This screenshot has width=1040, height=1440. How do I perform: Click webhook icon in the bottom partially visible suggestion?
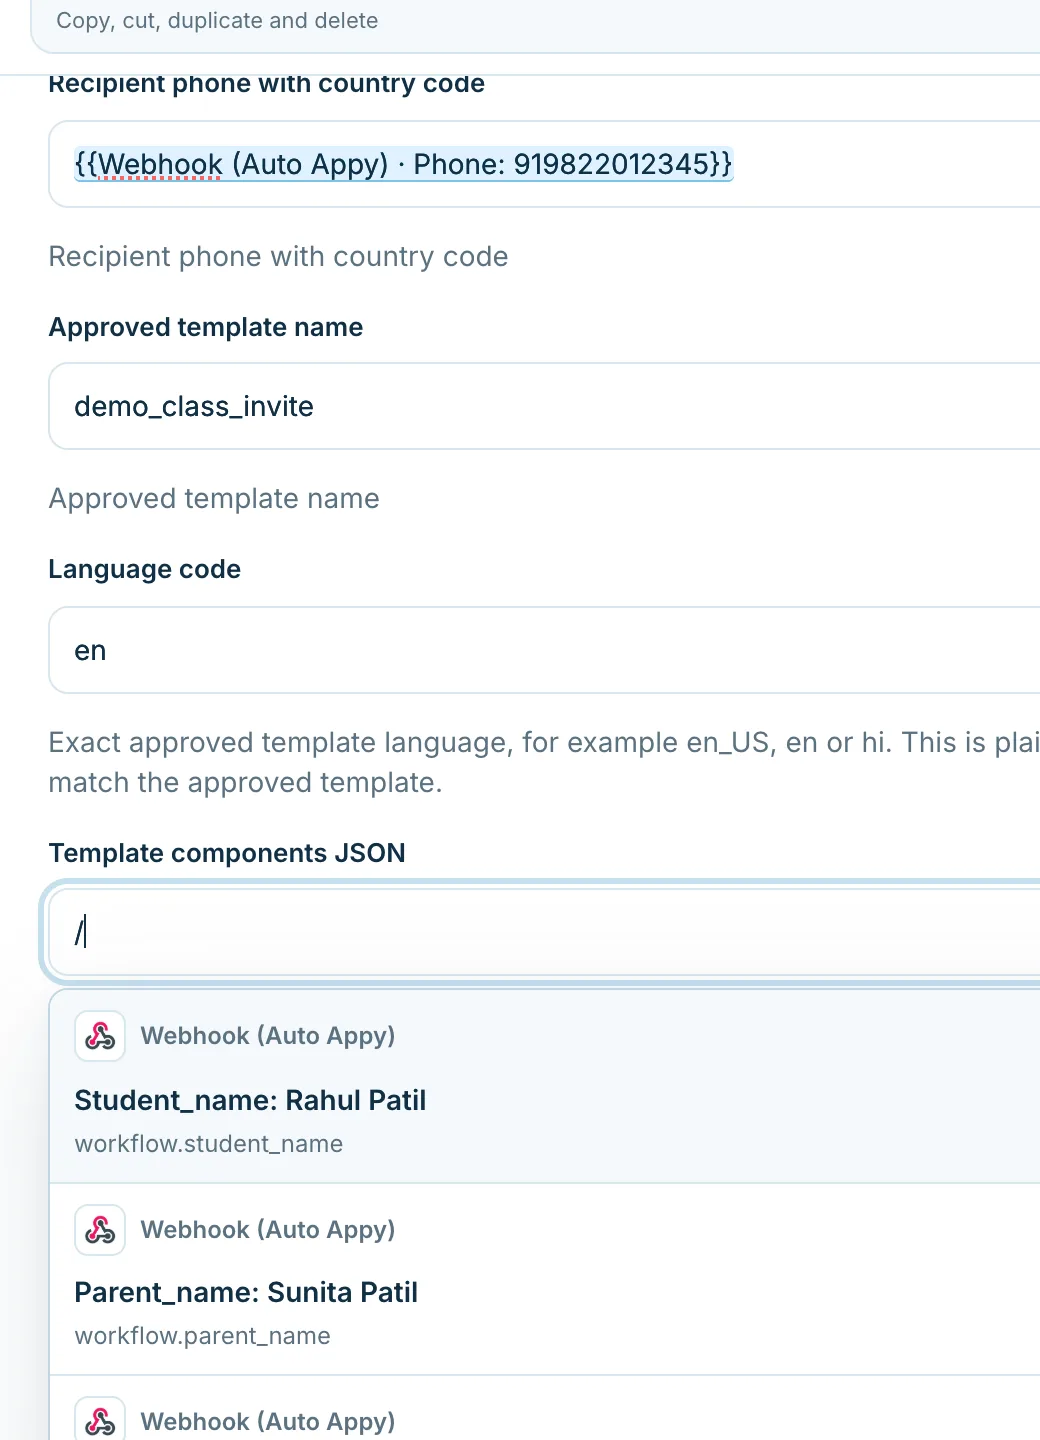click(x=100, y=1420)
